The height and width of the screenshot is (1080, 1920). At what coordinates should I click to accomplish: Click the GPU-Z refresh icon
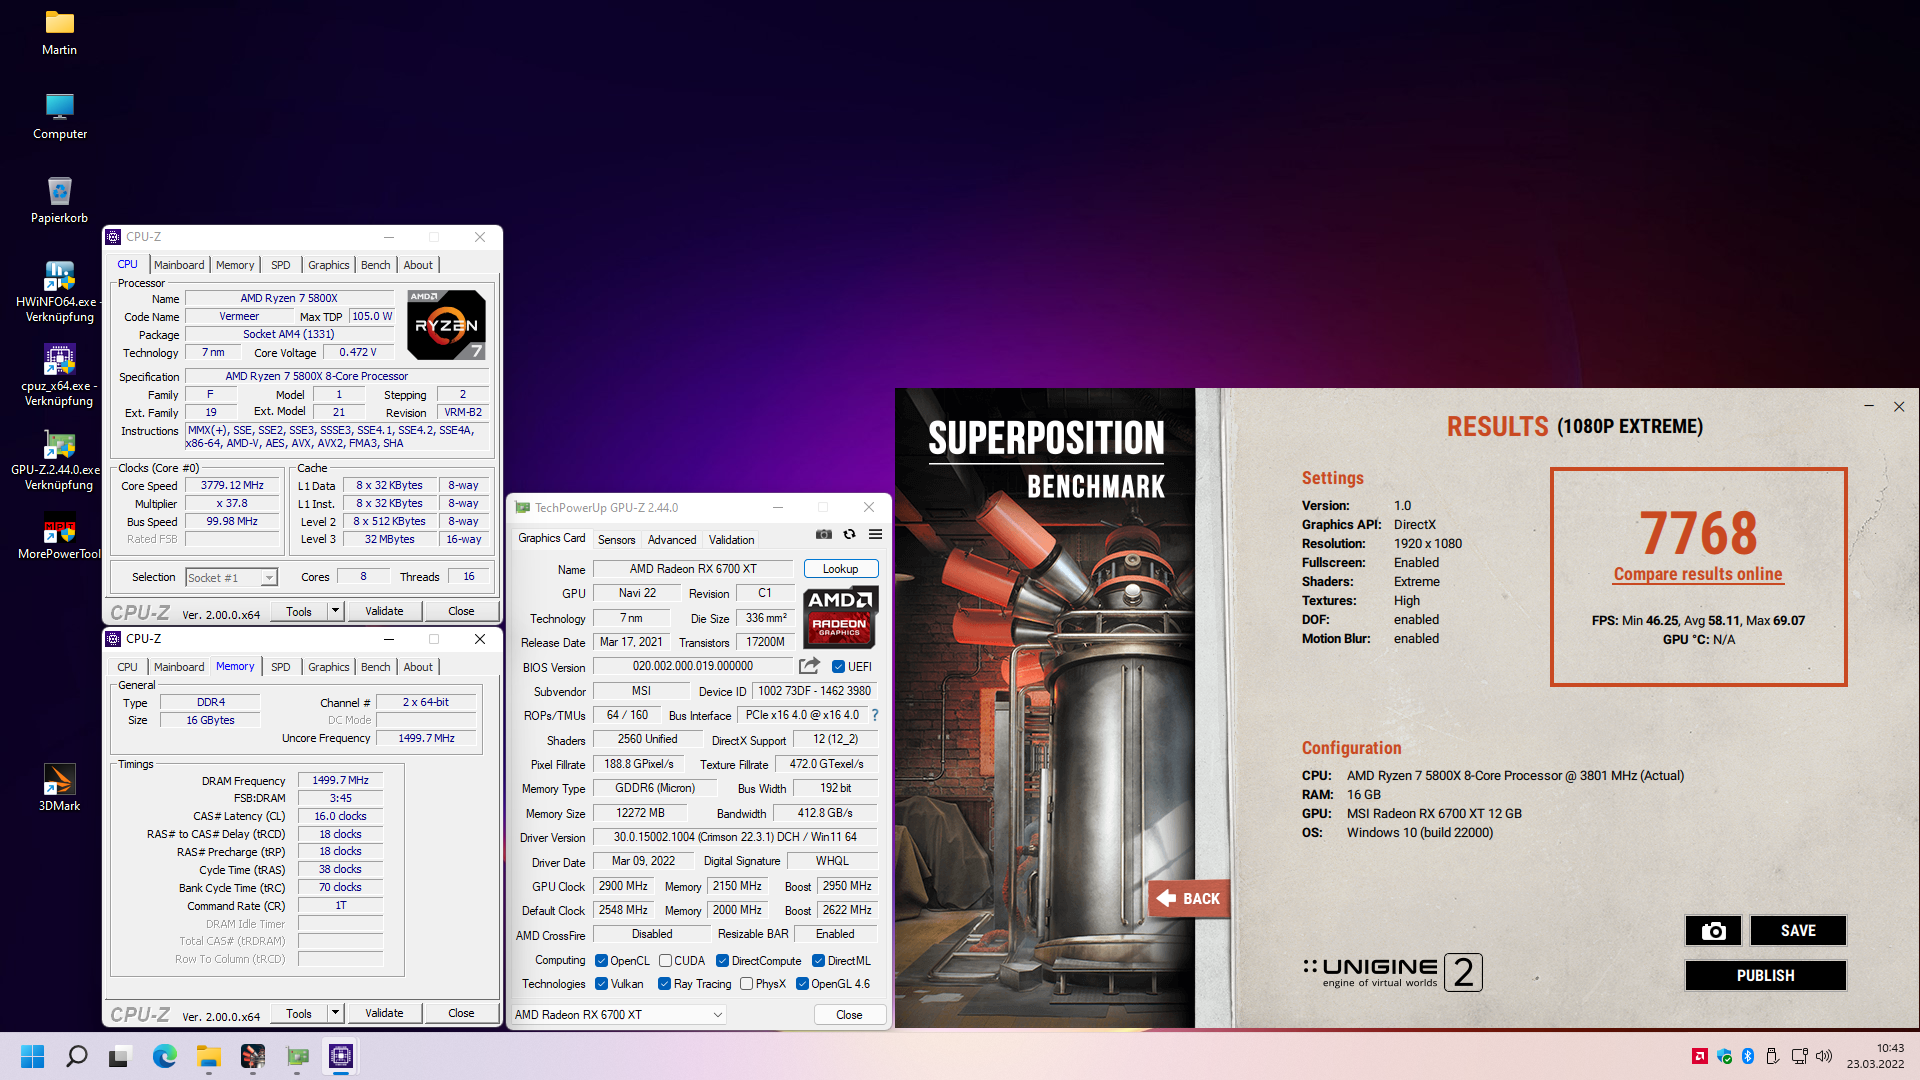pyautogui.click(x=849, y=534)
